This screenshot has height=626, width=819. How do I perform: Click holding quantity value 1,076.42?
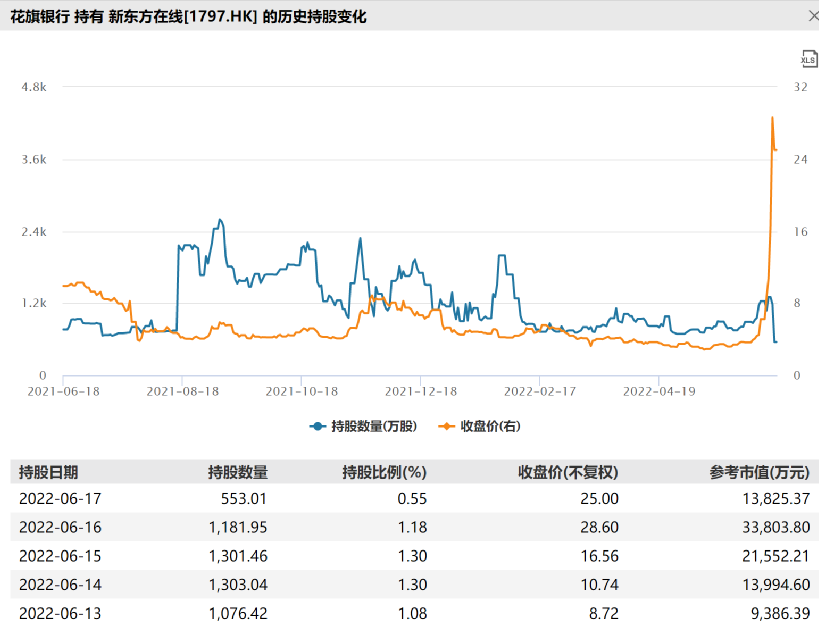click(238, 613)
